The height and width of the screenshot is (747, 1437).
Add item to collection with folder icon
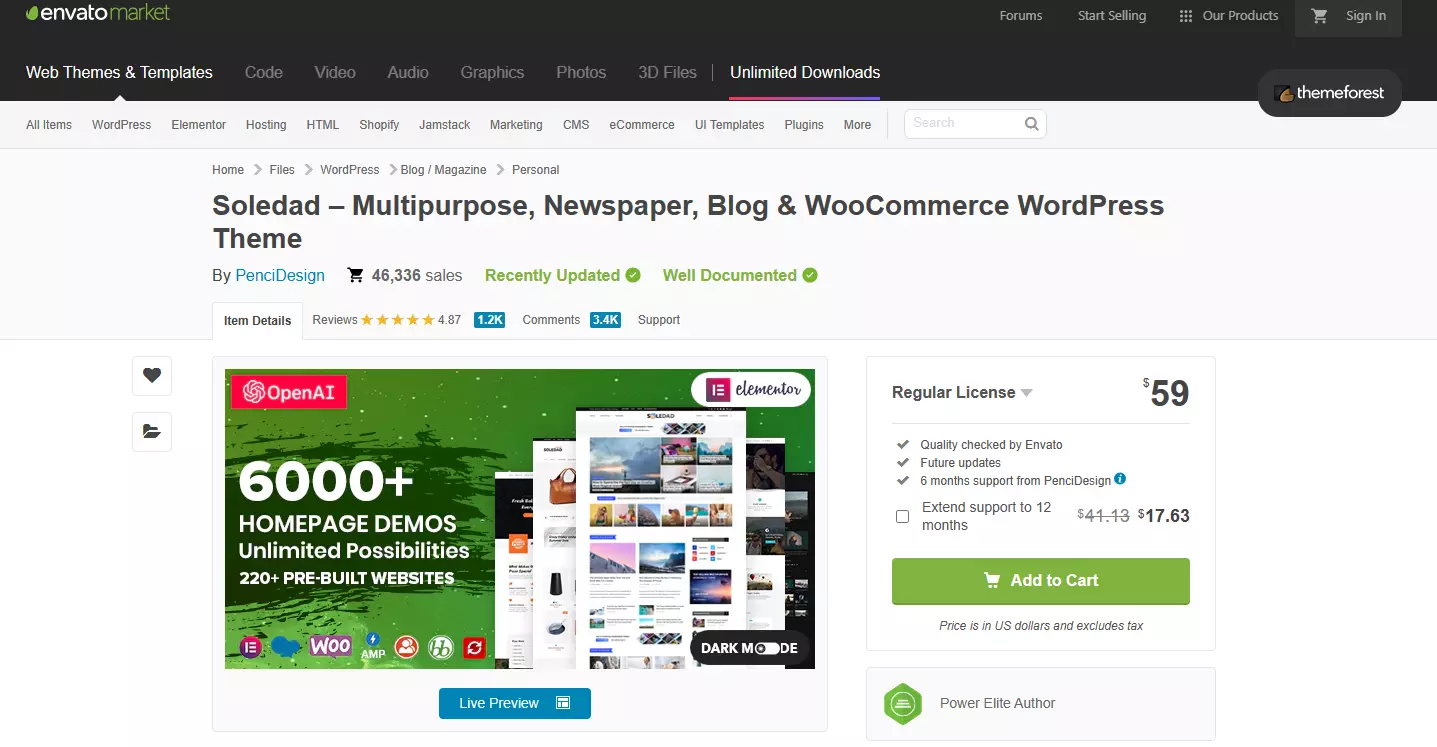coord(152,432)
